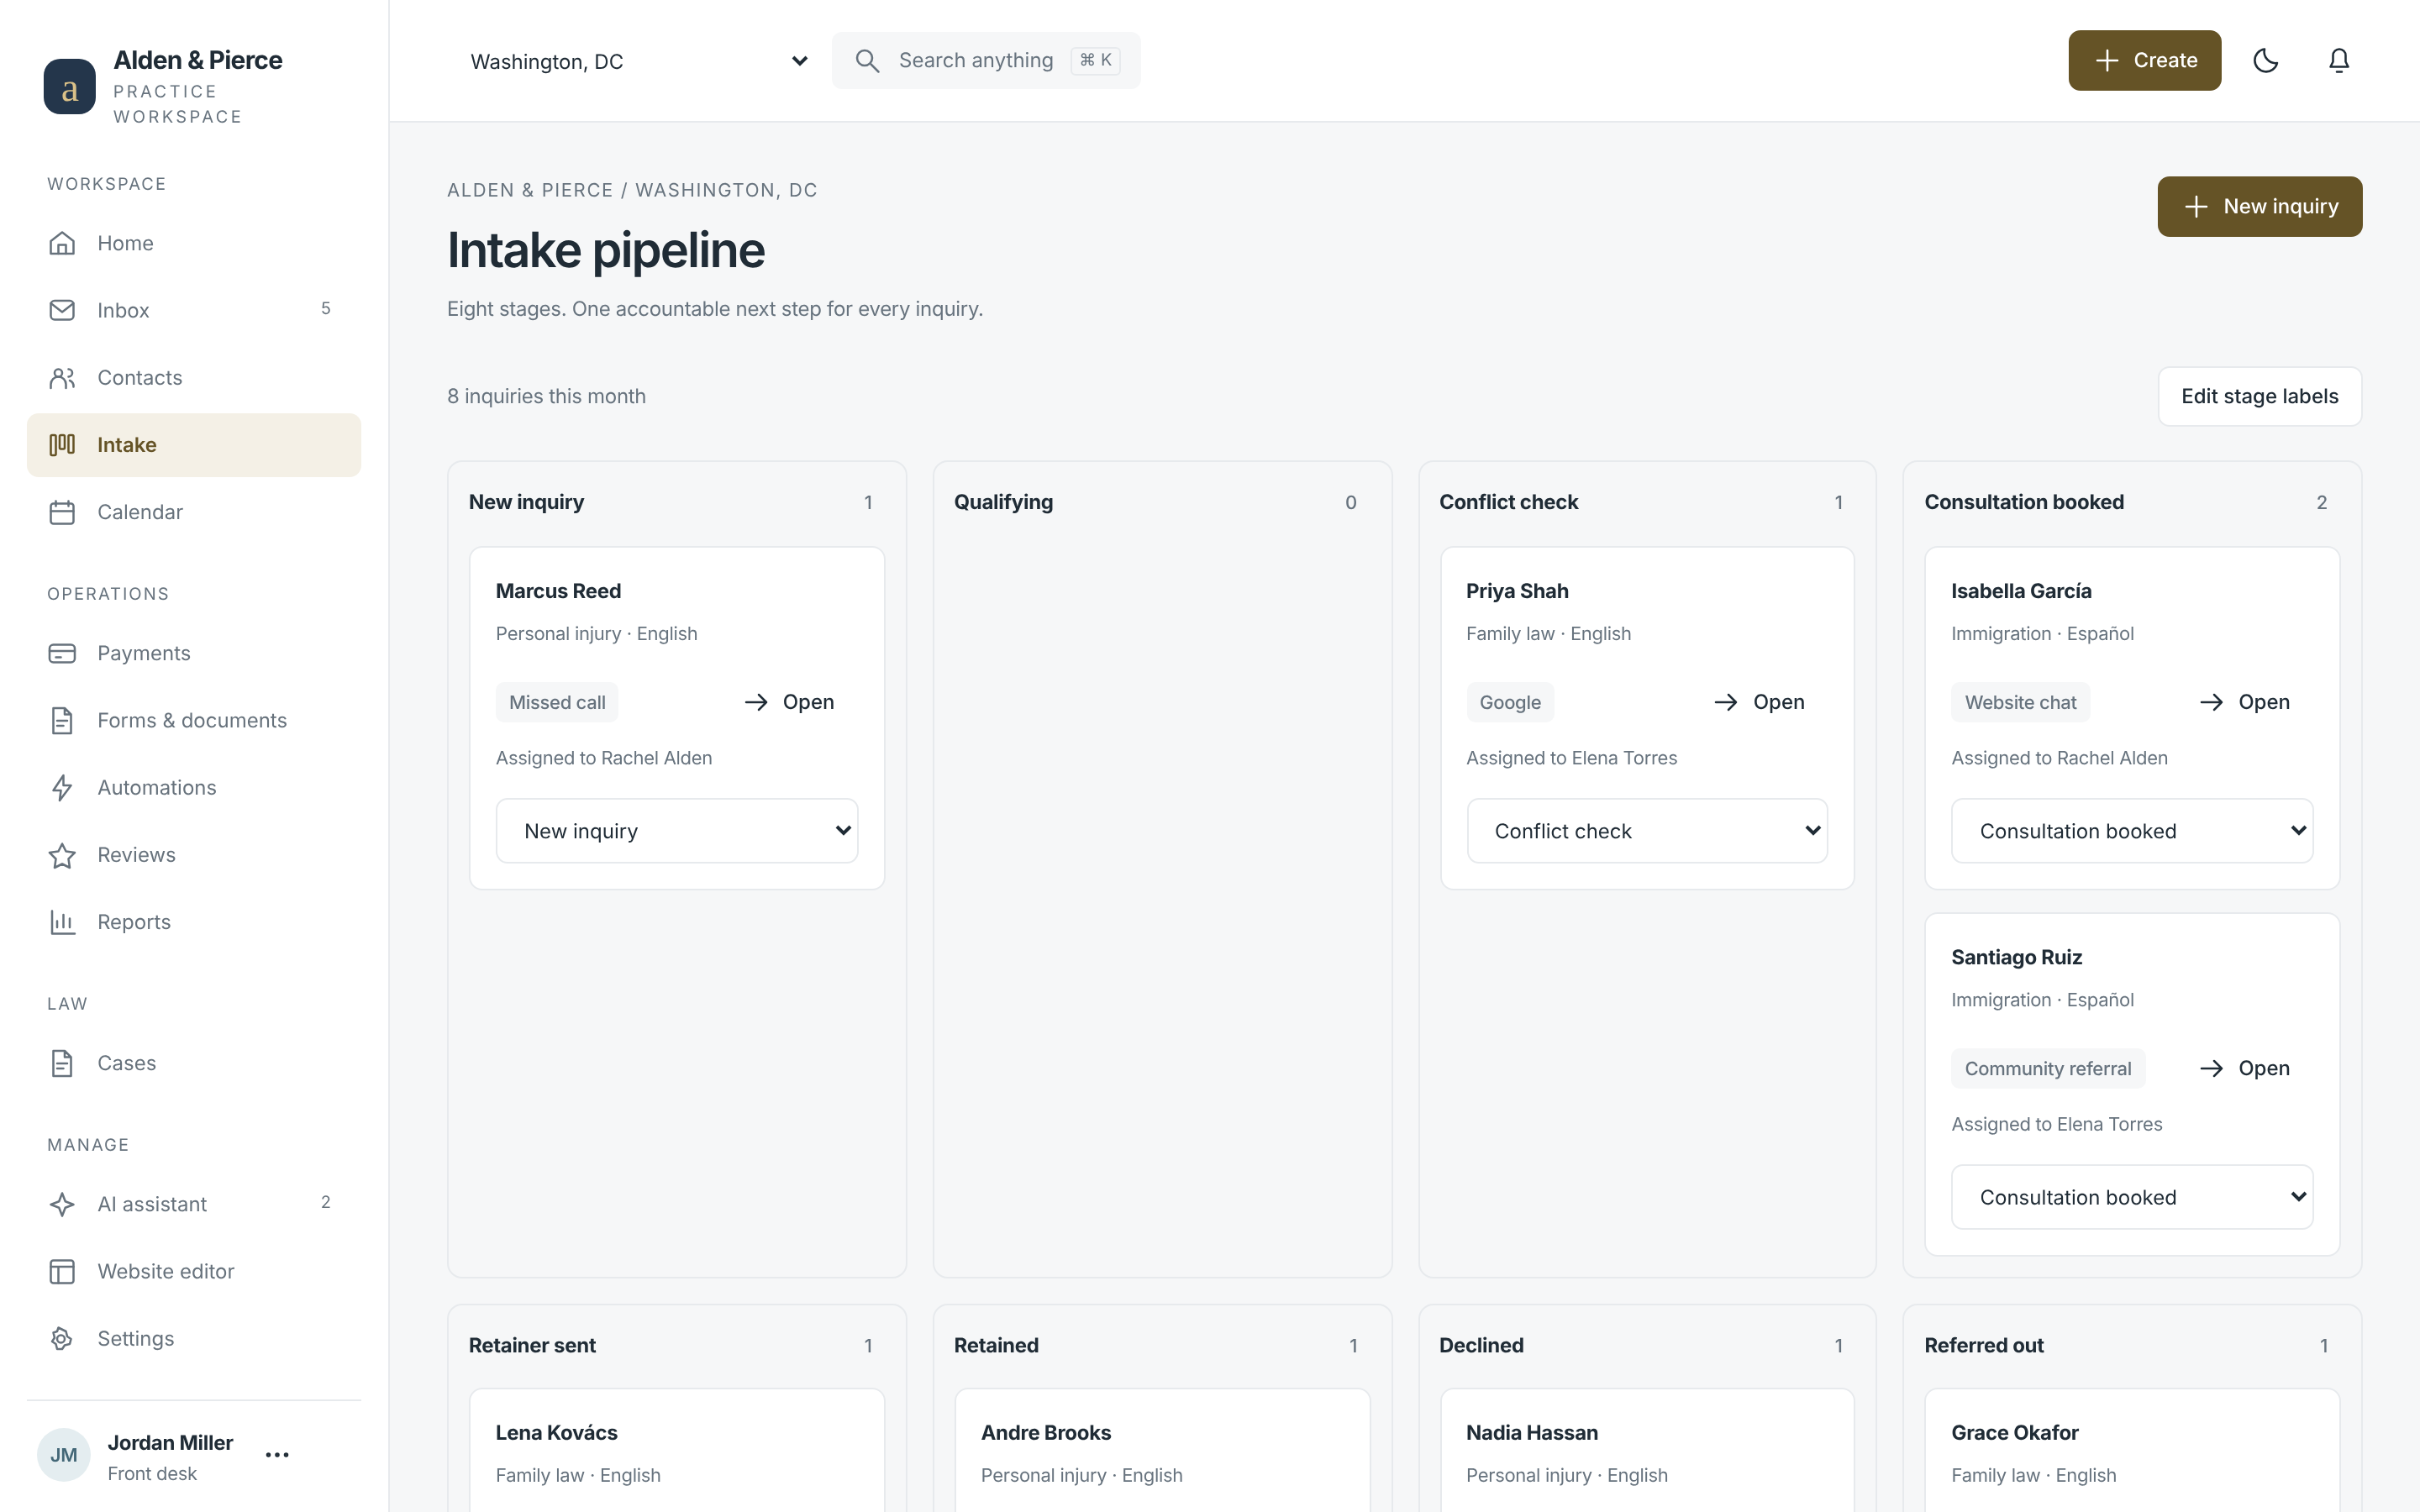Click the Google source tag

1510,702
